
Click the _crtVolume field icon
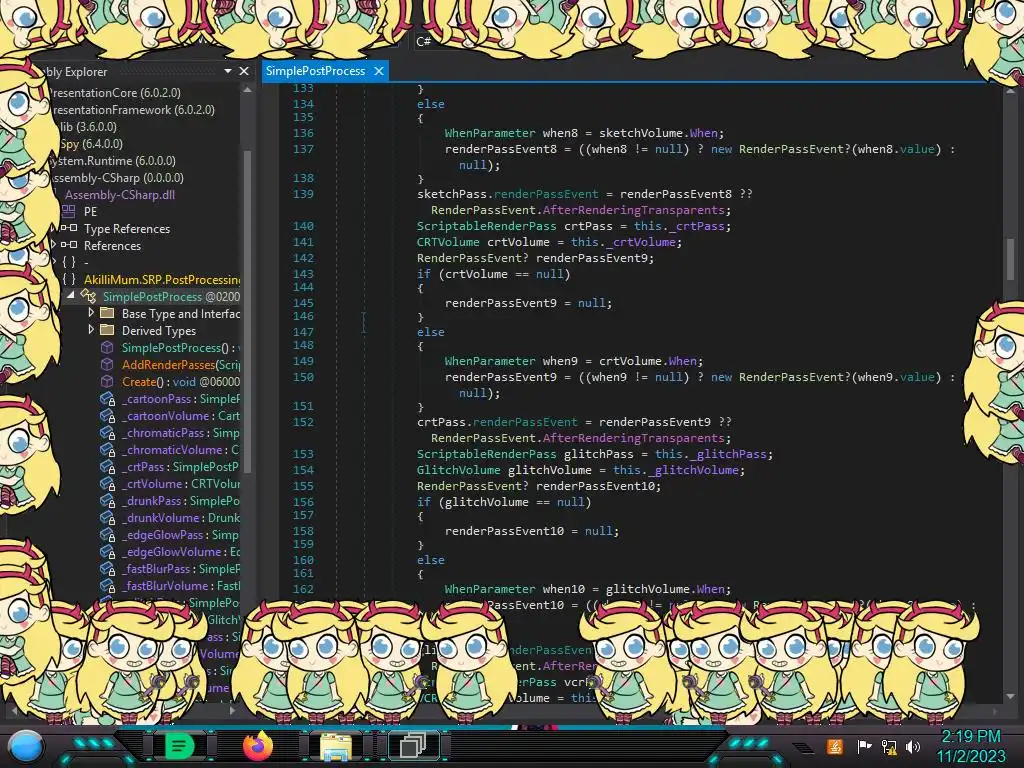click(x=107, y=483)
